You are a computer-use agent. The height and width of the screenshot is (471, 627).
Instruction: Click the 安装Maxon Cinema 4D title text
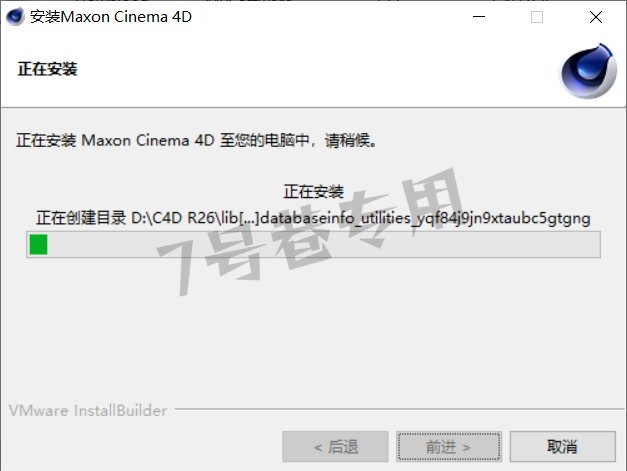(111, 17)
